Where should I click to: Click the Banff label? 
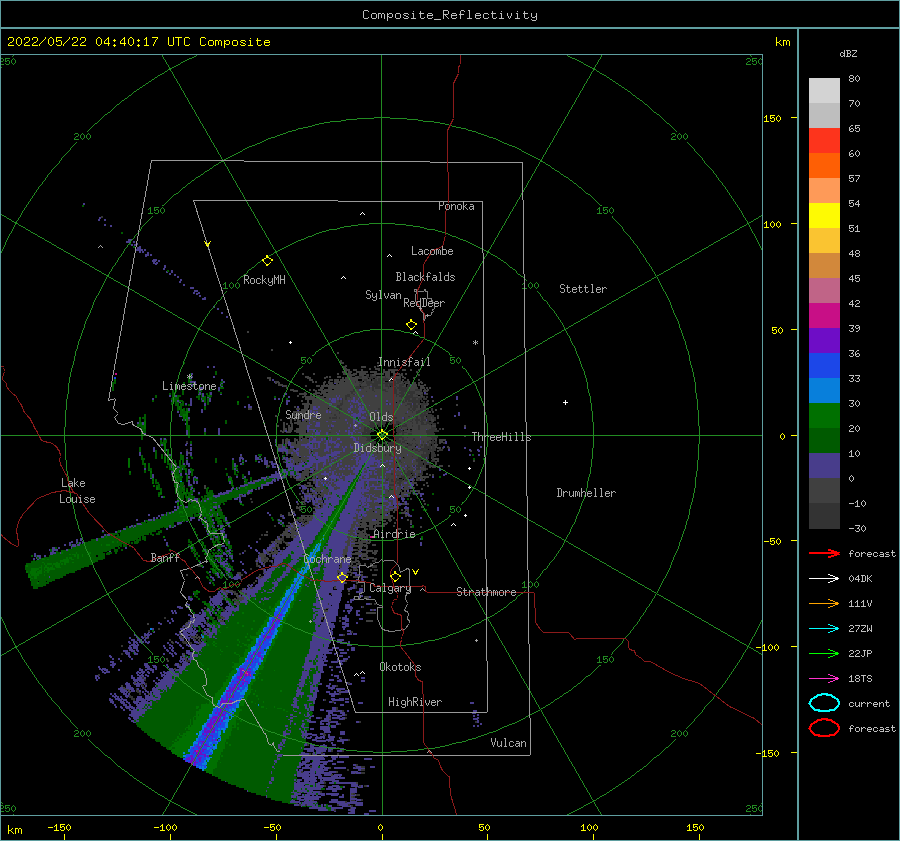point(165,558)
